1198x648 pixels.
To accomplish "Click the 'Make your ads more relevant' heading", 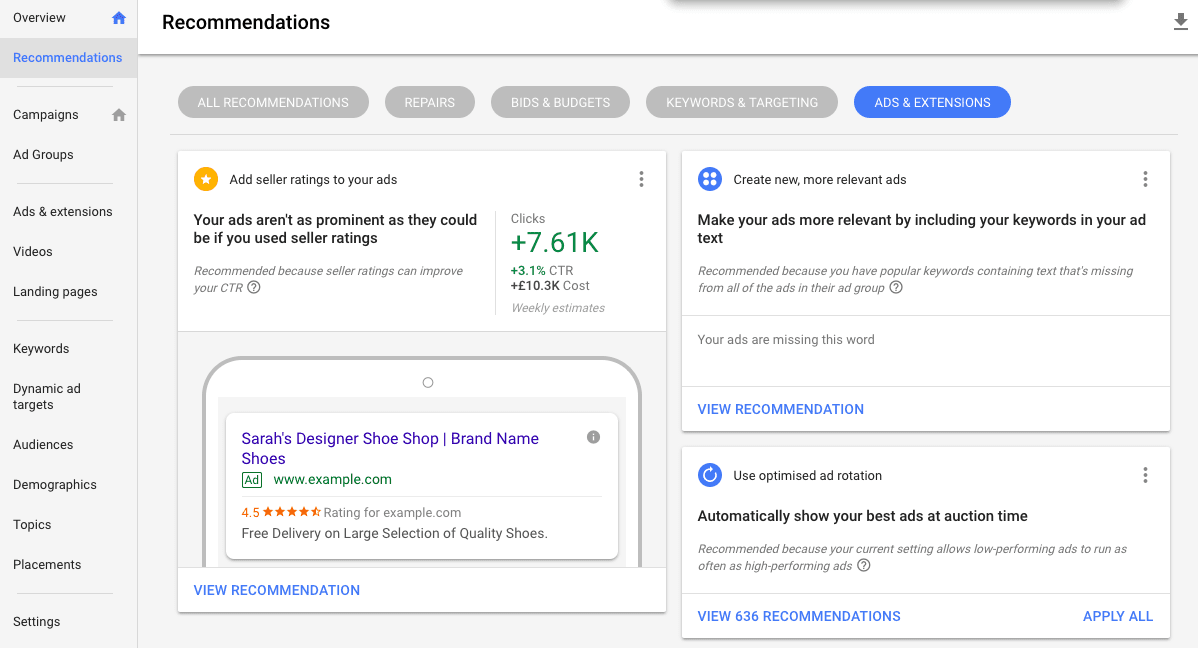I will (x=921, y=229).
